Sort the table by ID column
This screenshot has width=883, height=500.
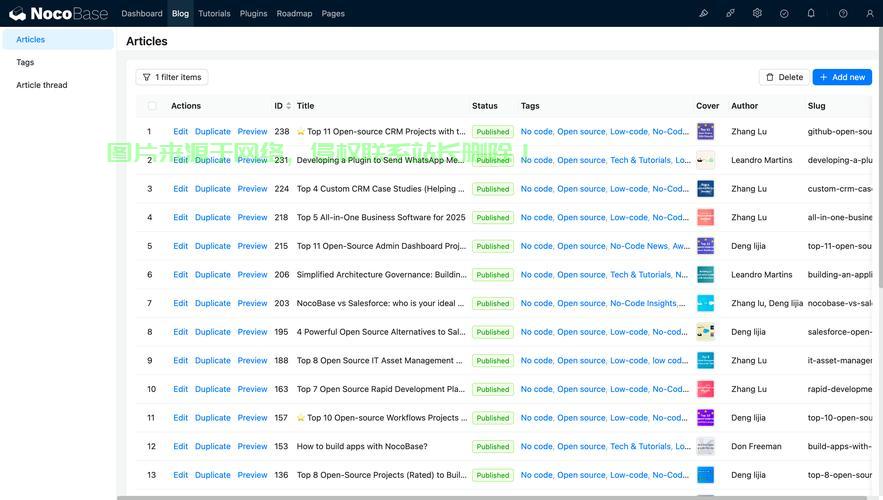(282, 106)
